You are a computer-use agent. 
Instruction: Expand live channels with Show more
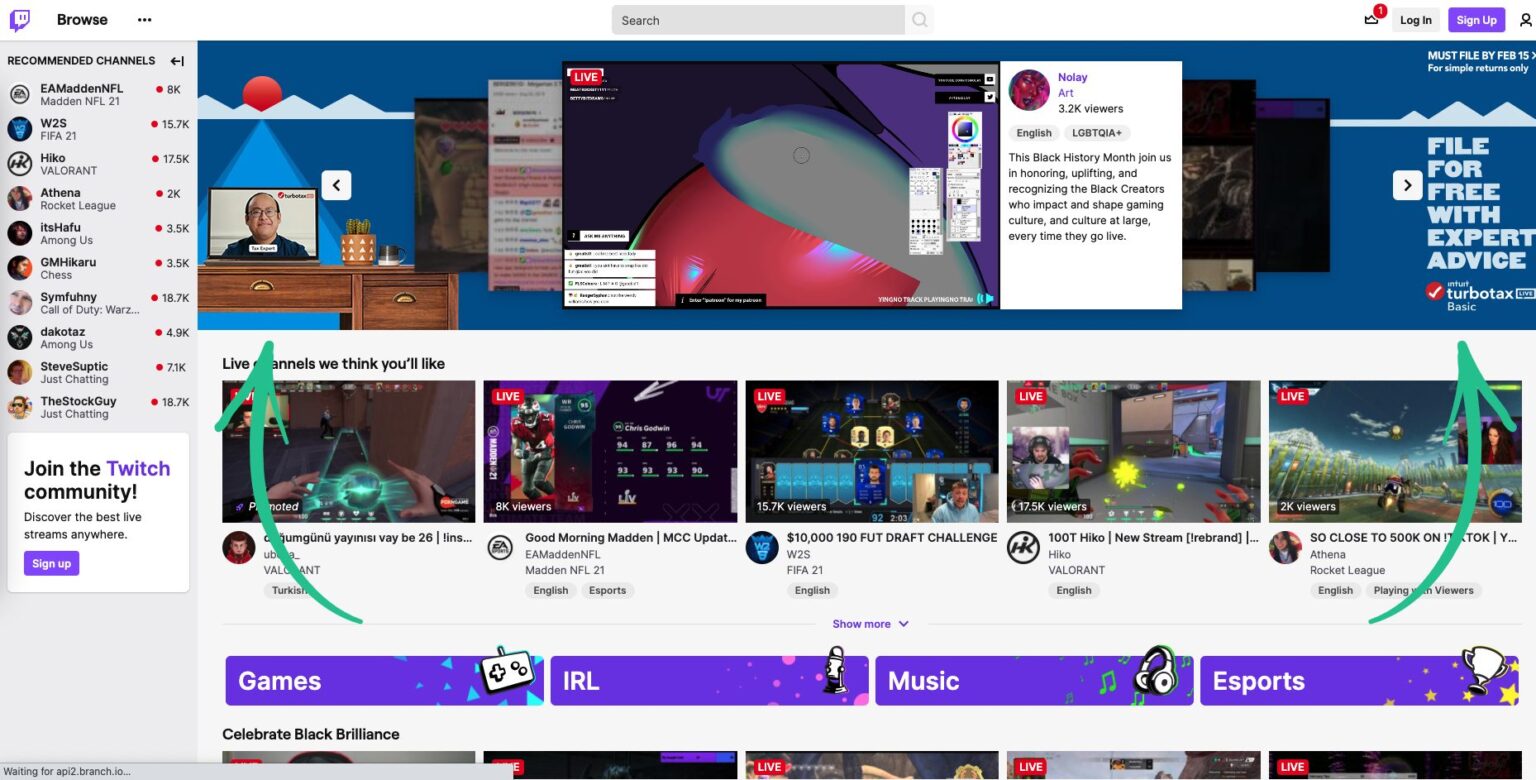click(869, 623)
